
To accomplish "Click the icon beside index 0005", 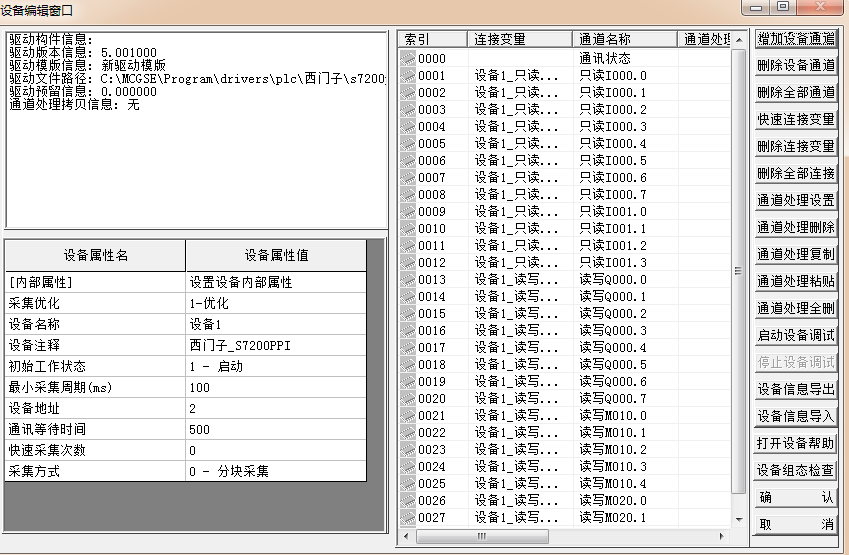I will click(x=408, y=143).
